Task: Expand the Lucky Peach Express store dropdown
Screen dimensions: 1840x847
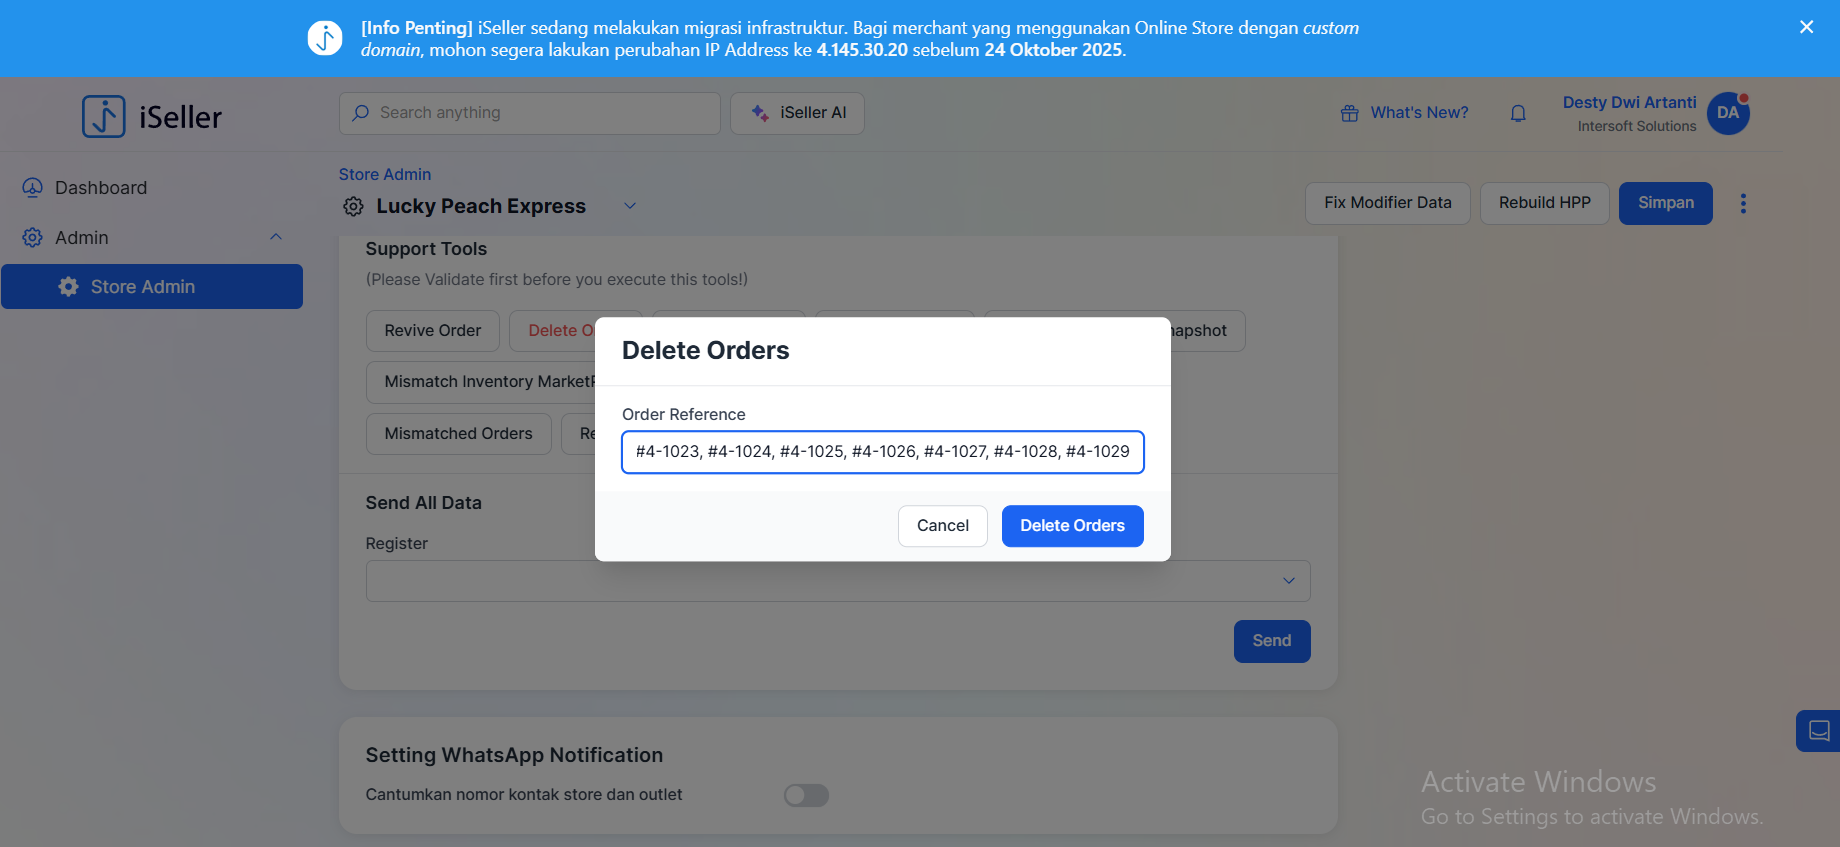Action: pyautogui.click(x=630, y=206)
